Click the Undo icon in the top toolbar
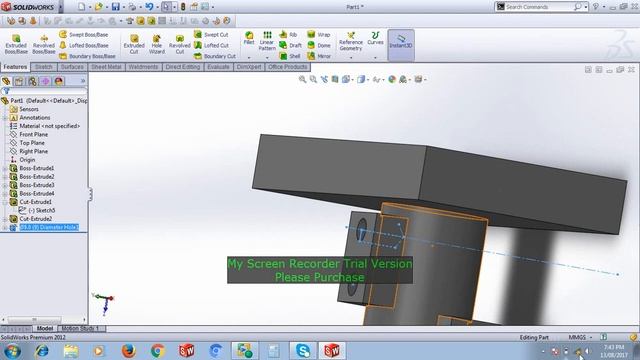The width and height of the screenshot is (640, 360). (149, 7)
